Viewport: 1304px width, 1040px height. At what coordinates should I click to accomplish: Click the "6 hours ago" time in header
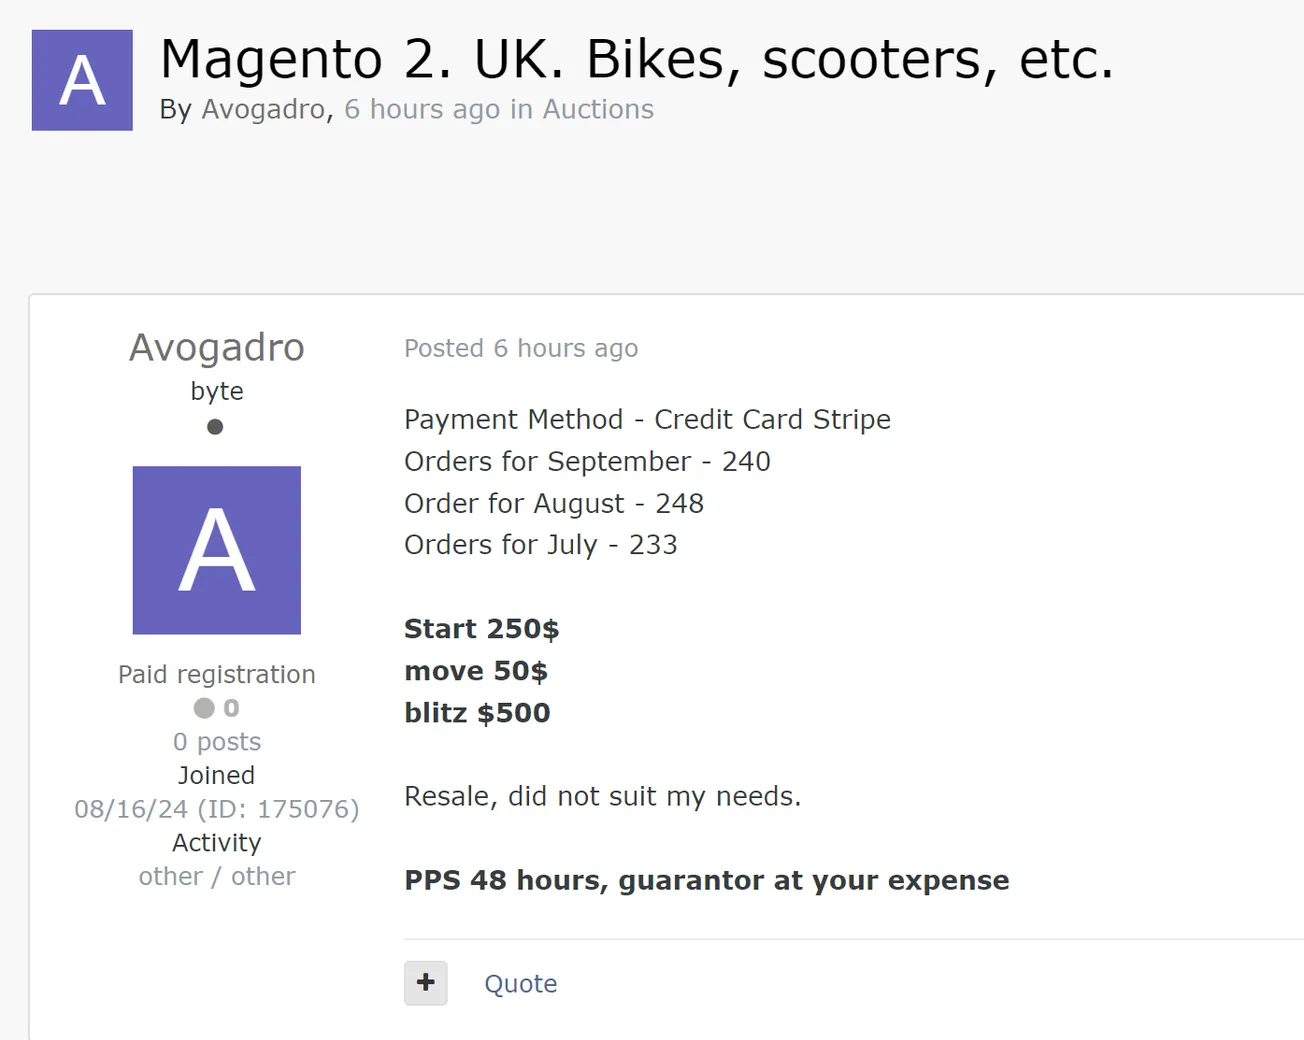422,109
